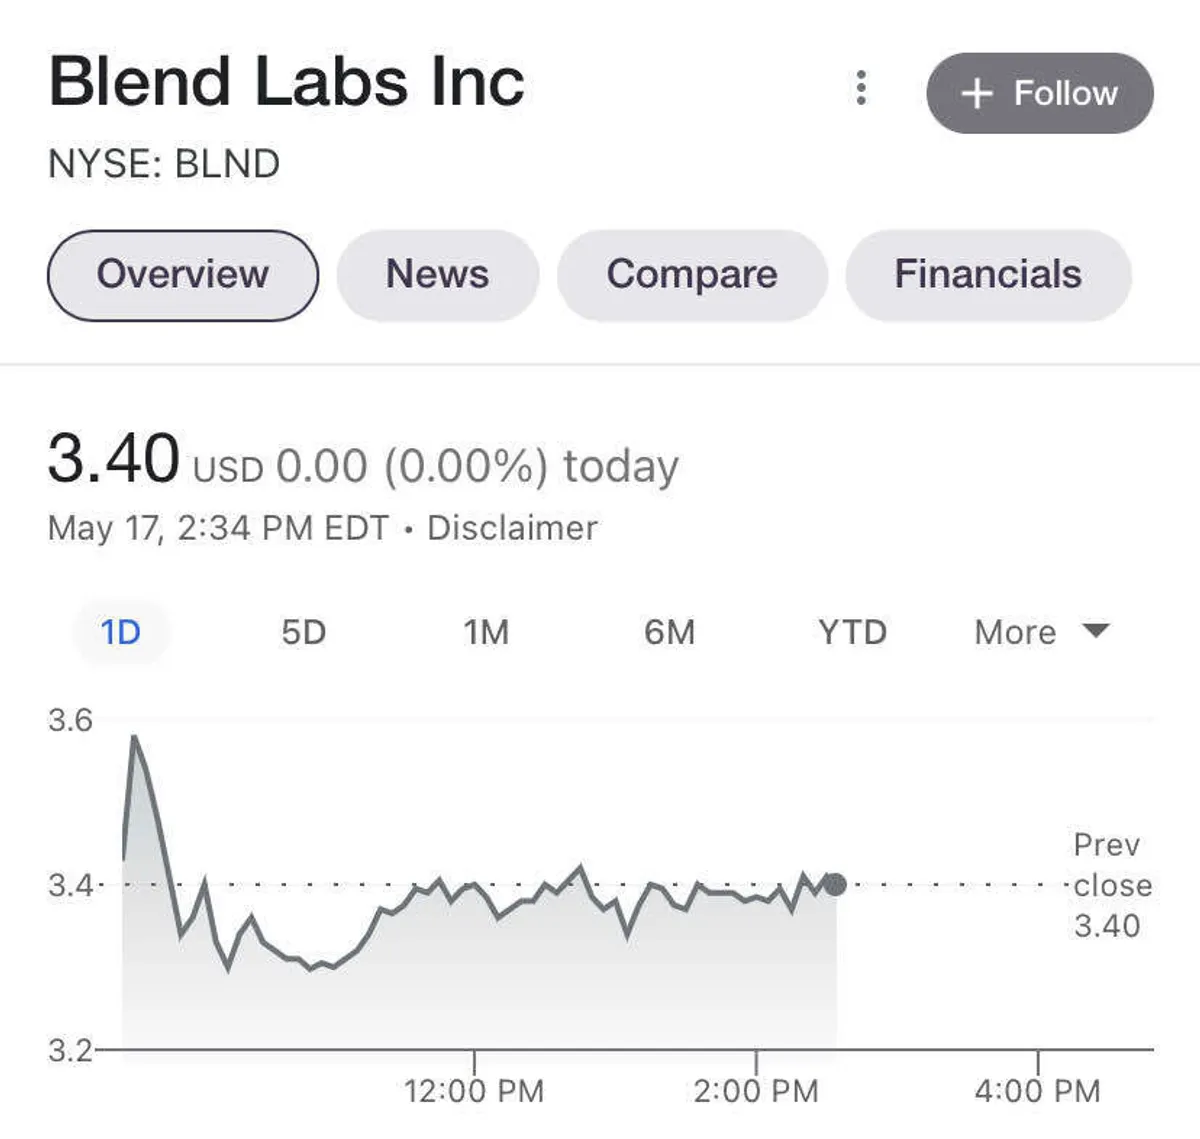Click the plus icon on Follow
Image resolution: width=1200 pixels, height=1139 pixels.
coord(976,93)
